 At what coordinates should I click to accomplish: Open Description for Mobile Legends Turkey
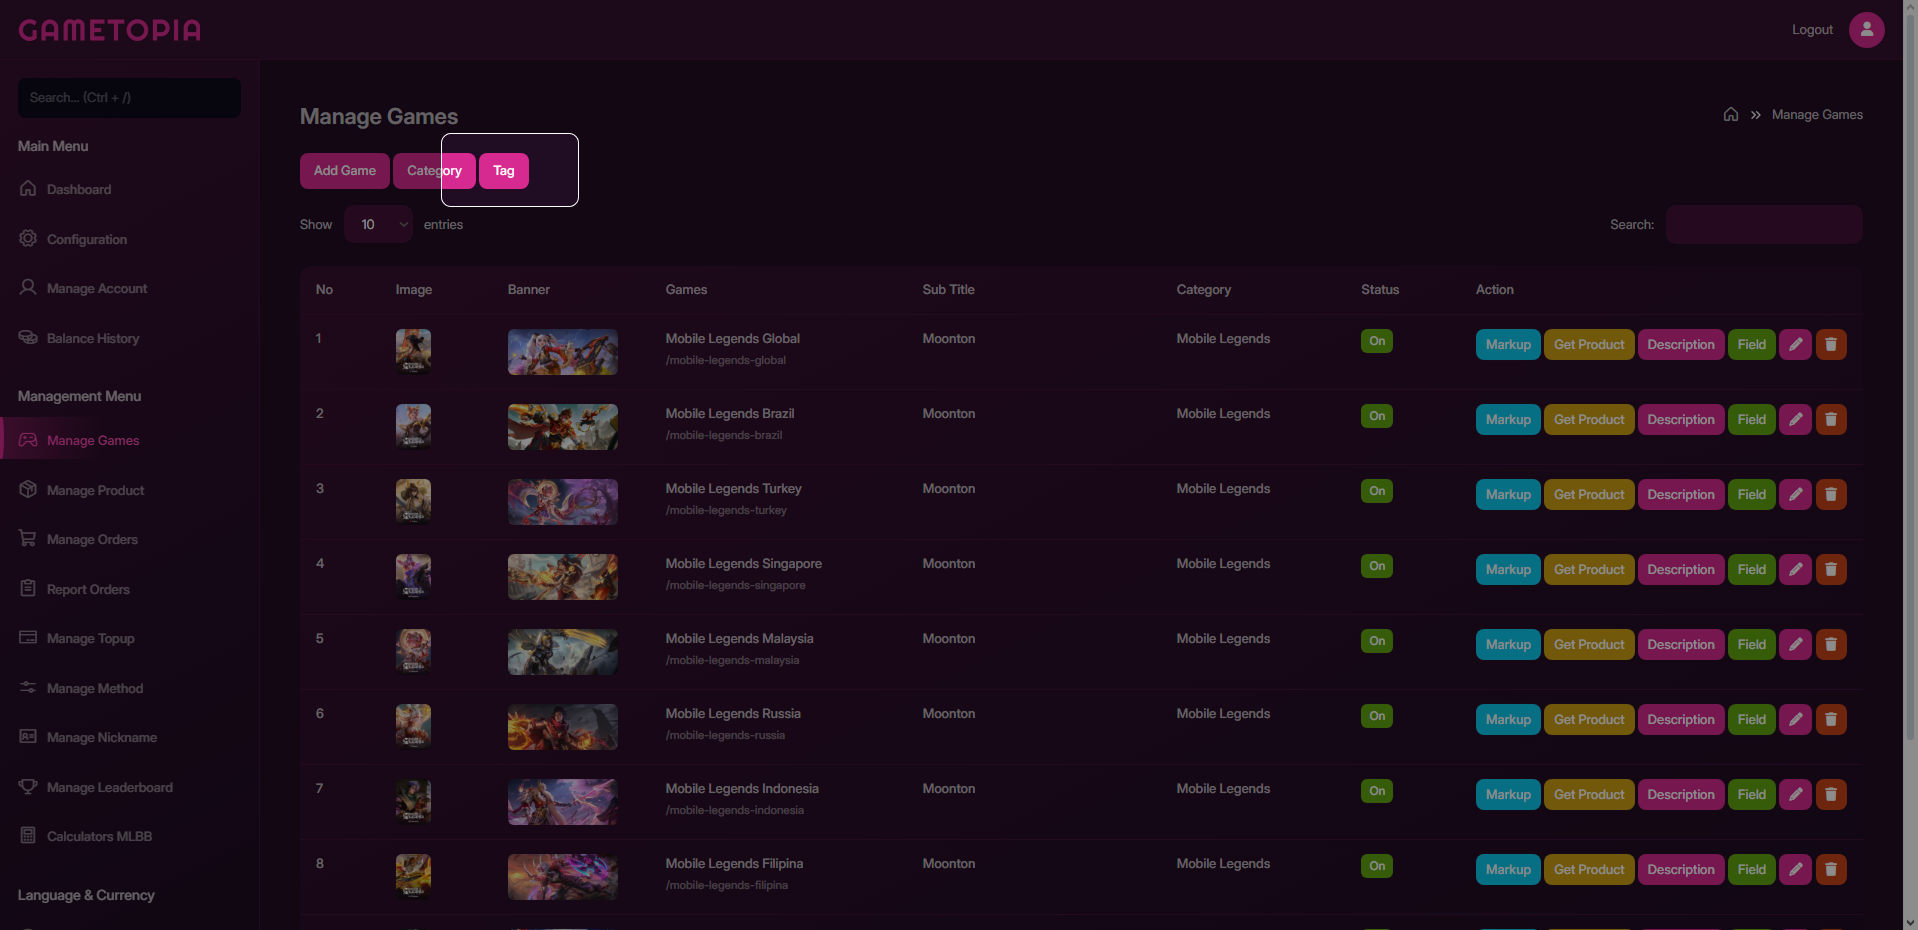[x=1681, y=494]
